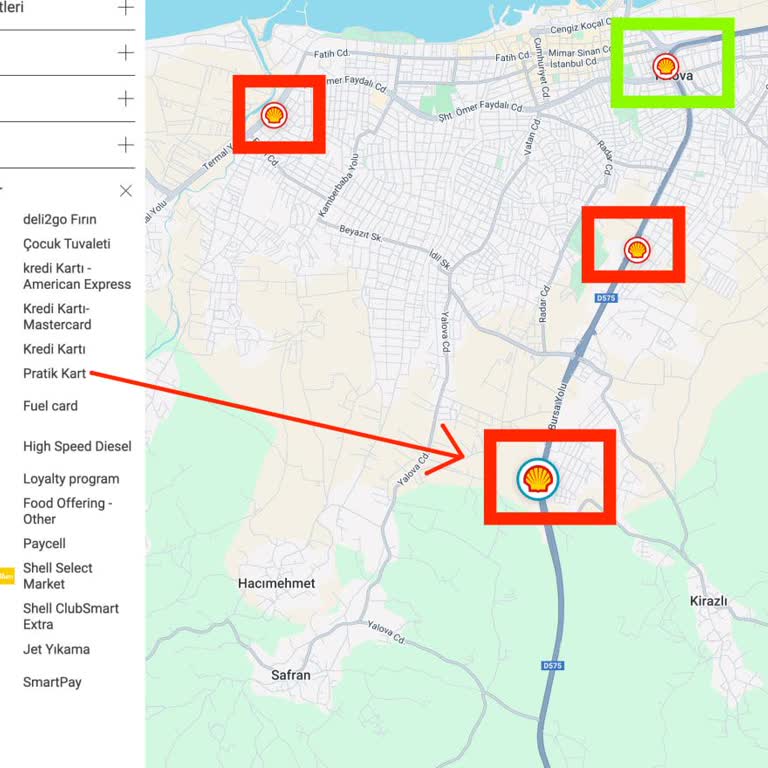
Task: Select the Loyalty program option
Action: coord(71,479)
